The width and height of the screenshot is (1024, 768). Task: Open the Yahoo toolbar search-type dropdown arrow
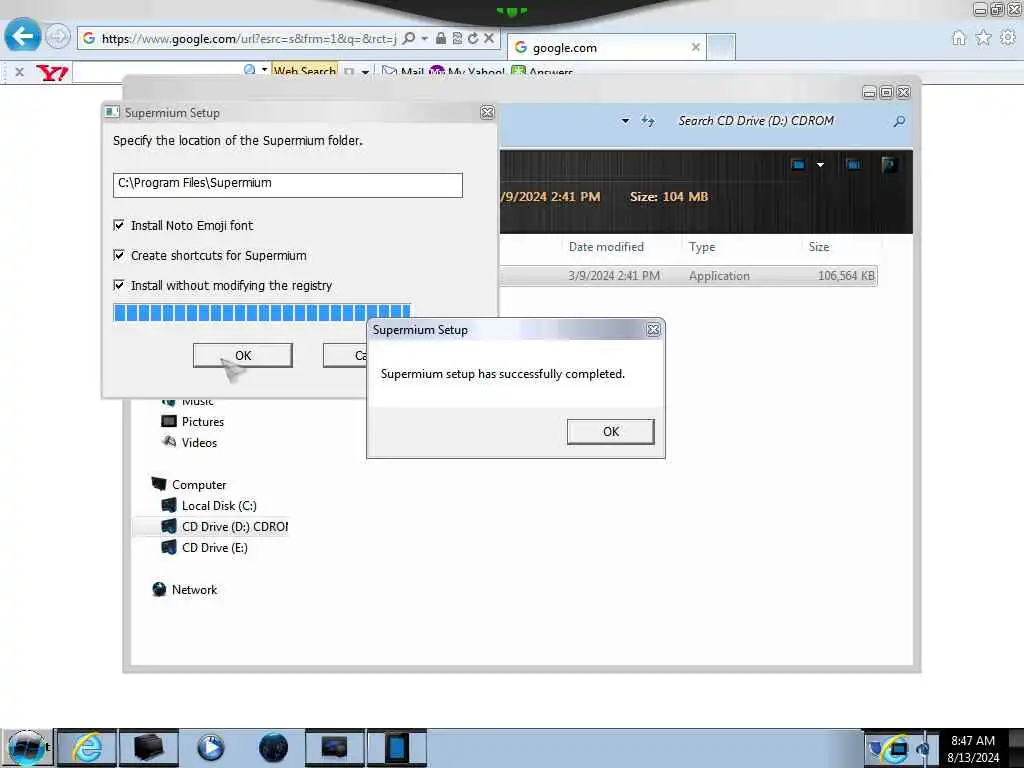coord(264,70)
